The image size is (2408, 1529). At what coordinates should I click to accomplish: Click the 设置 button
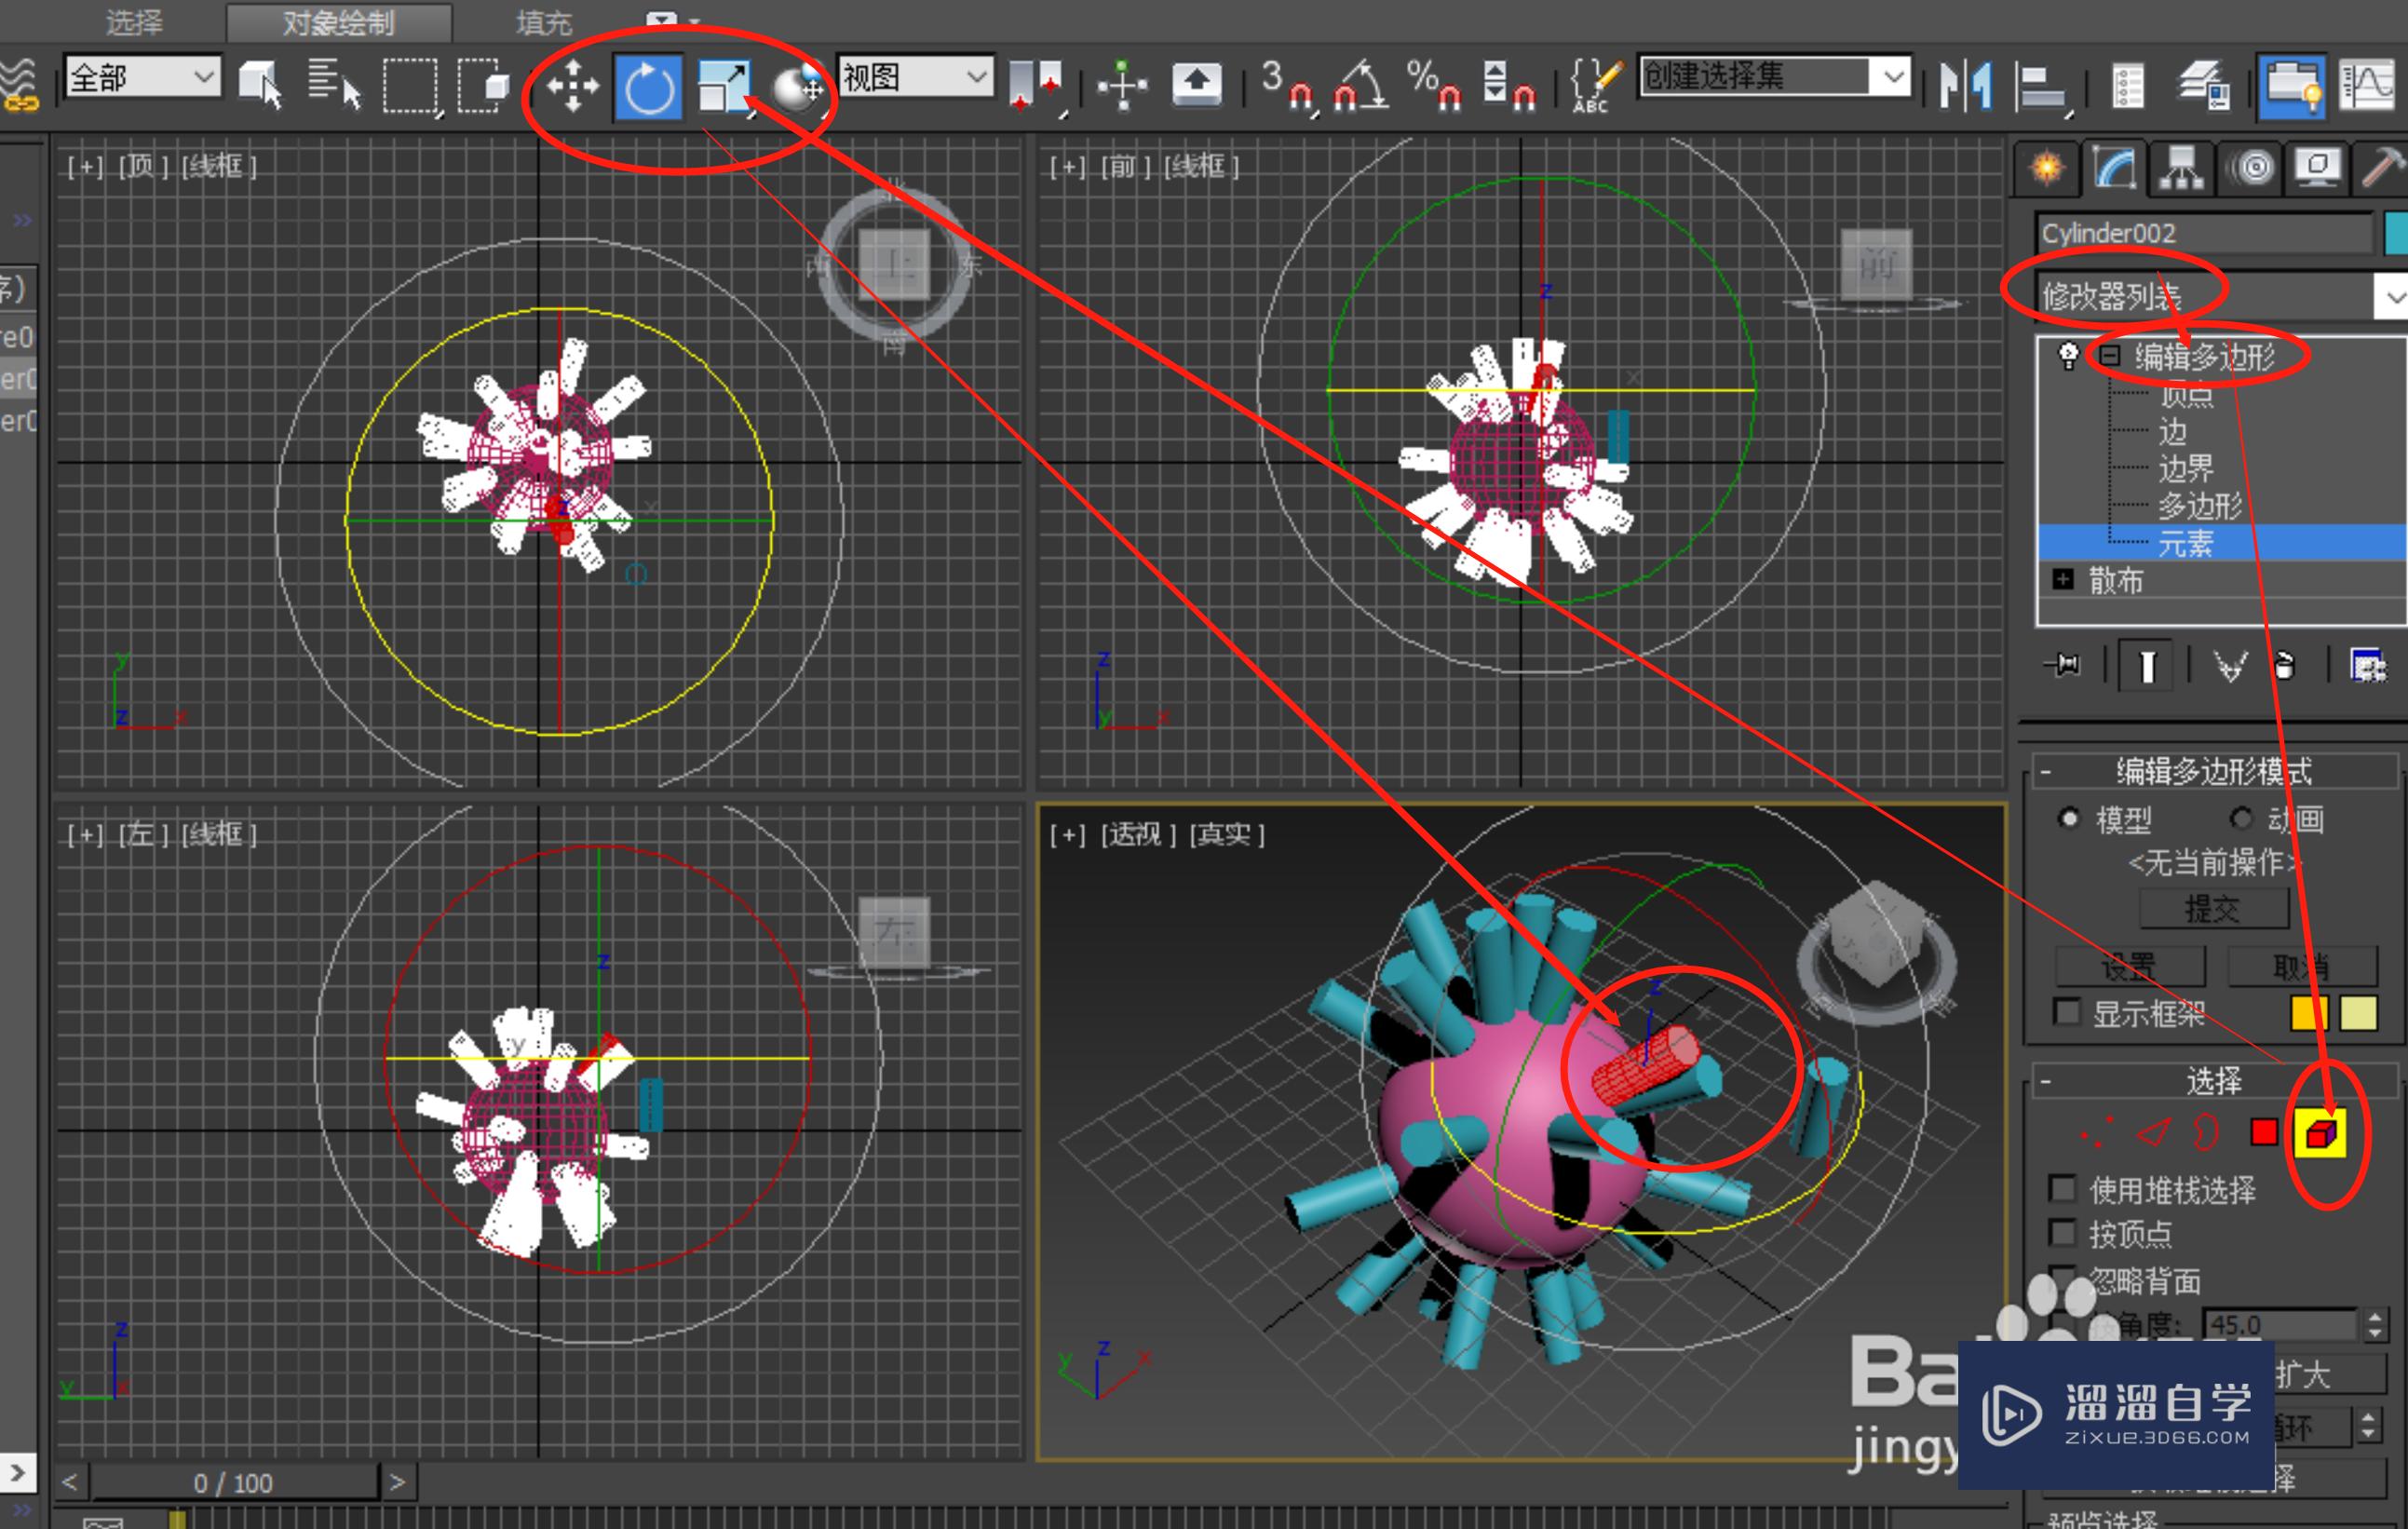[2129, 966]
